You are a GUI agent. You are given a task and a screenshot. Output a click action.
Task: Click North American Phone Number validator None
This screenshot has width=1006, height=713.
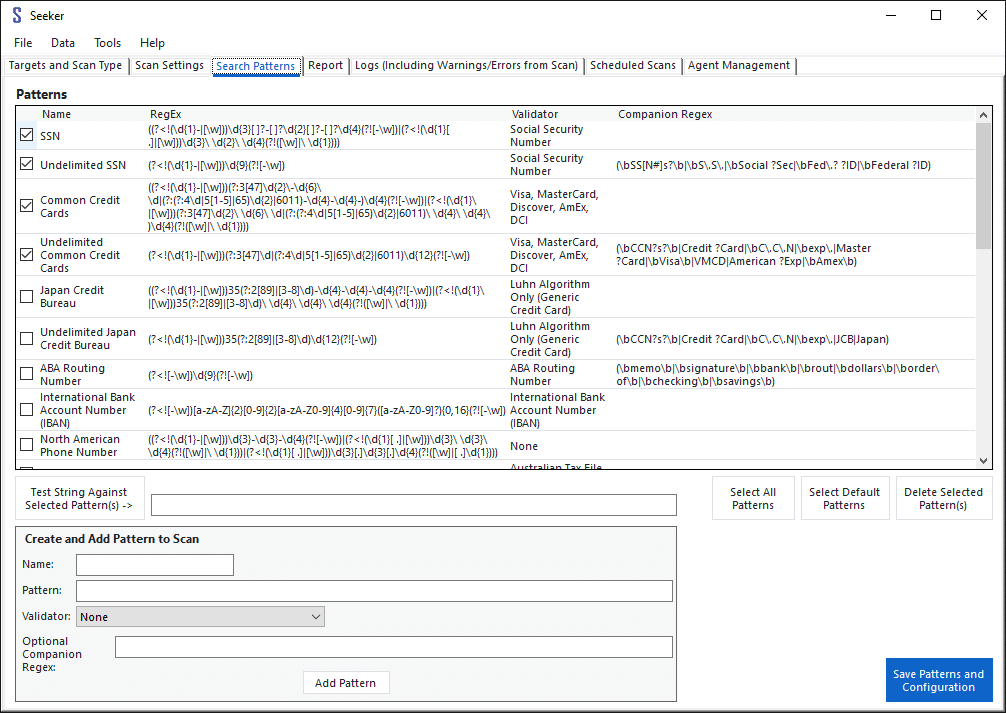(x=524, y=446)
